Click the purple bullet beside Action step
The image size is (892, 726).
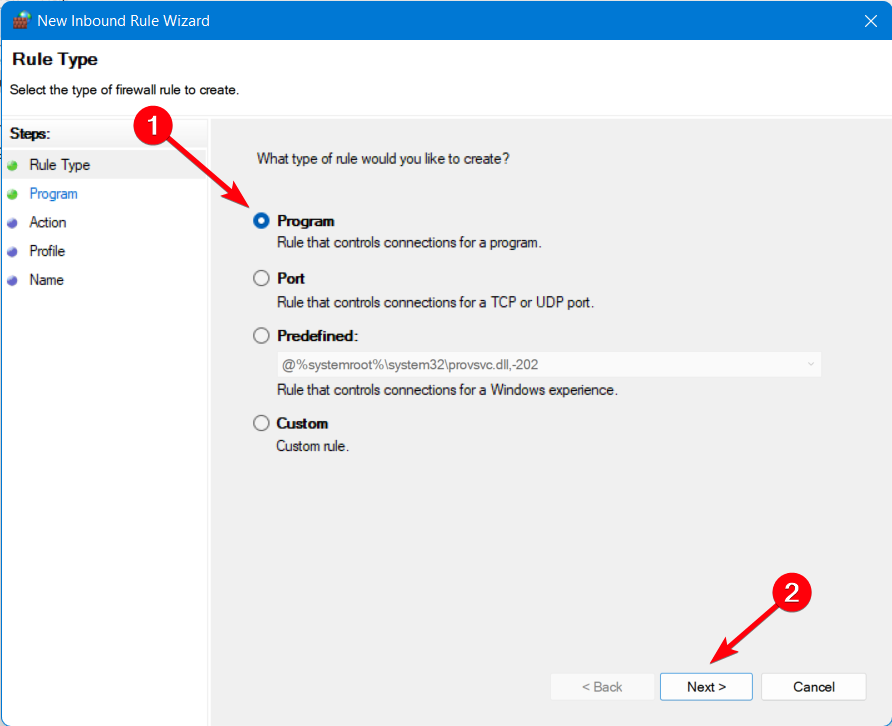tap(13, 223)
